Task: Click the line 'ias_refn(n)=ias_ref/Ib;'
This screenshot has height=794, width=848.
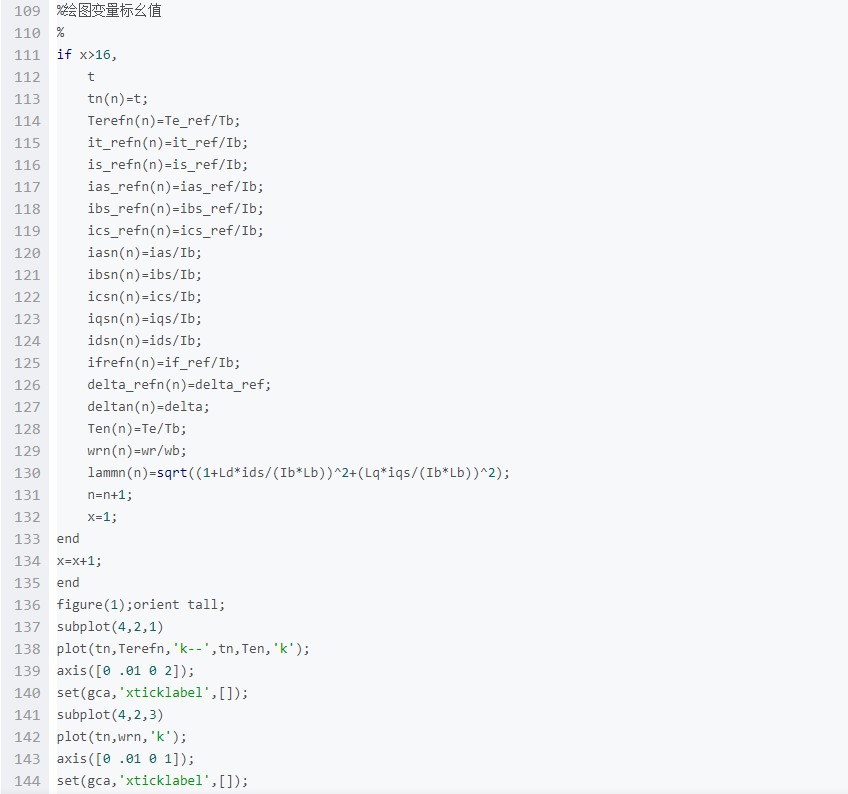Action: click(175, 187)
